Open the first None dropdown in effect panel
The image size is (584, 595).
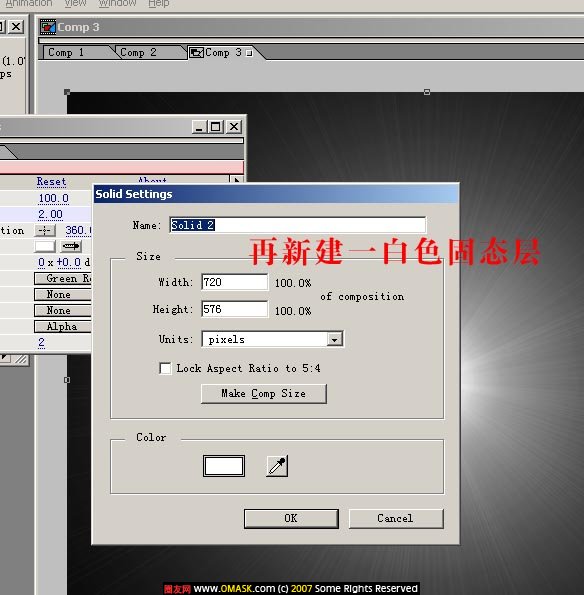pyautogui.click(x=63, y=294)
